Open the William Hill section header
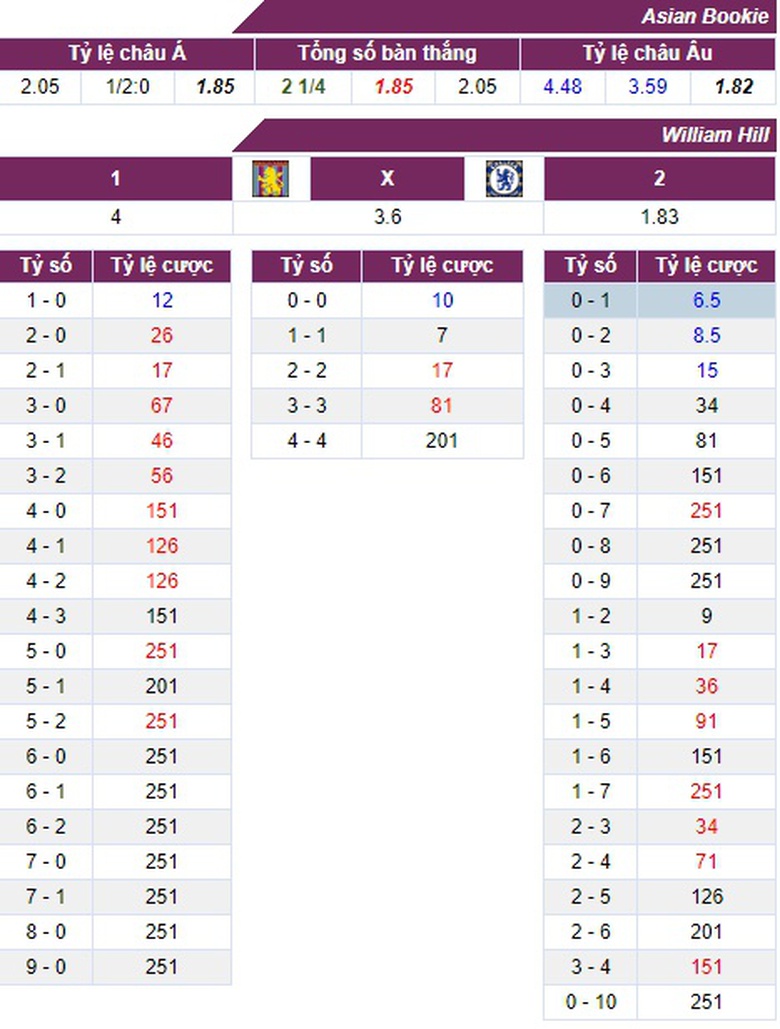Image resolution: width=780 pixels, height=1029 pixels. point(715,135)
